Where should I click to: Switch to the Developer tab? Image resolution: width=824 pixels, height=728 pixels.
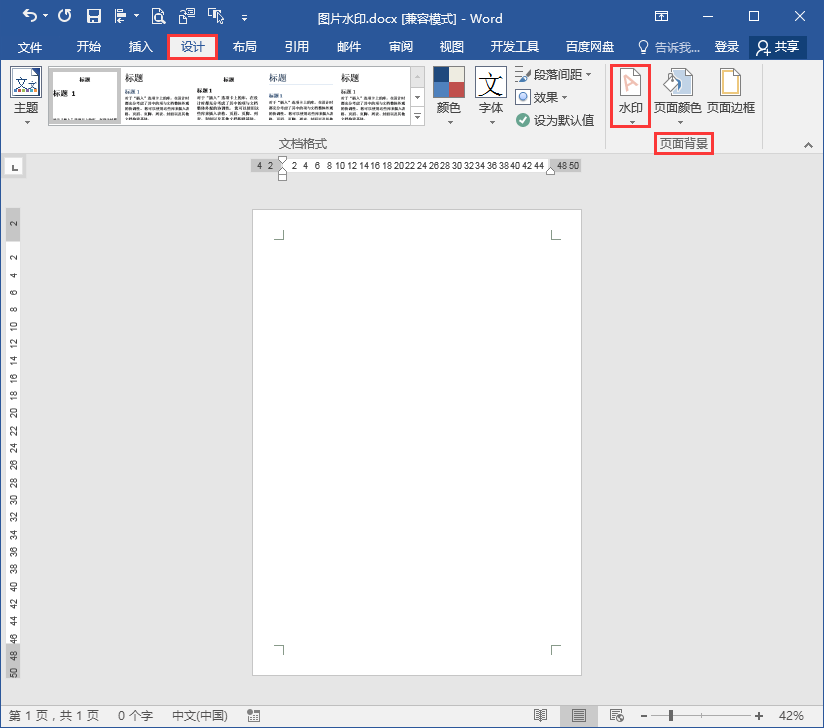click(514, 47)
